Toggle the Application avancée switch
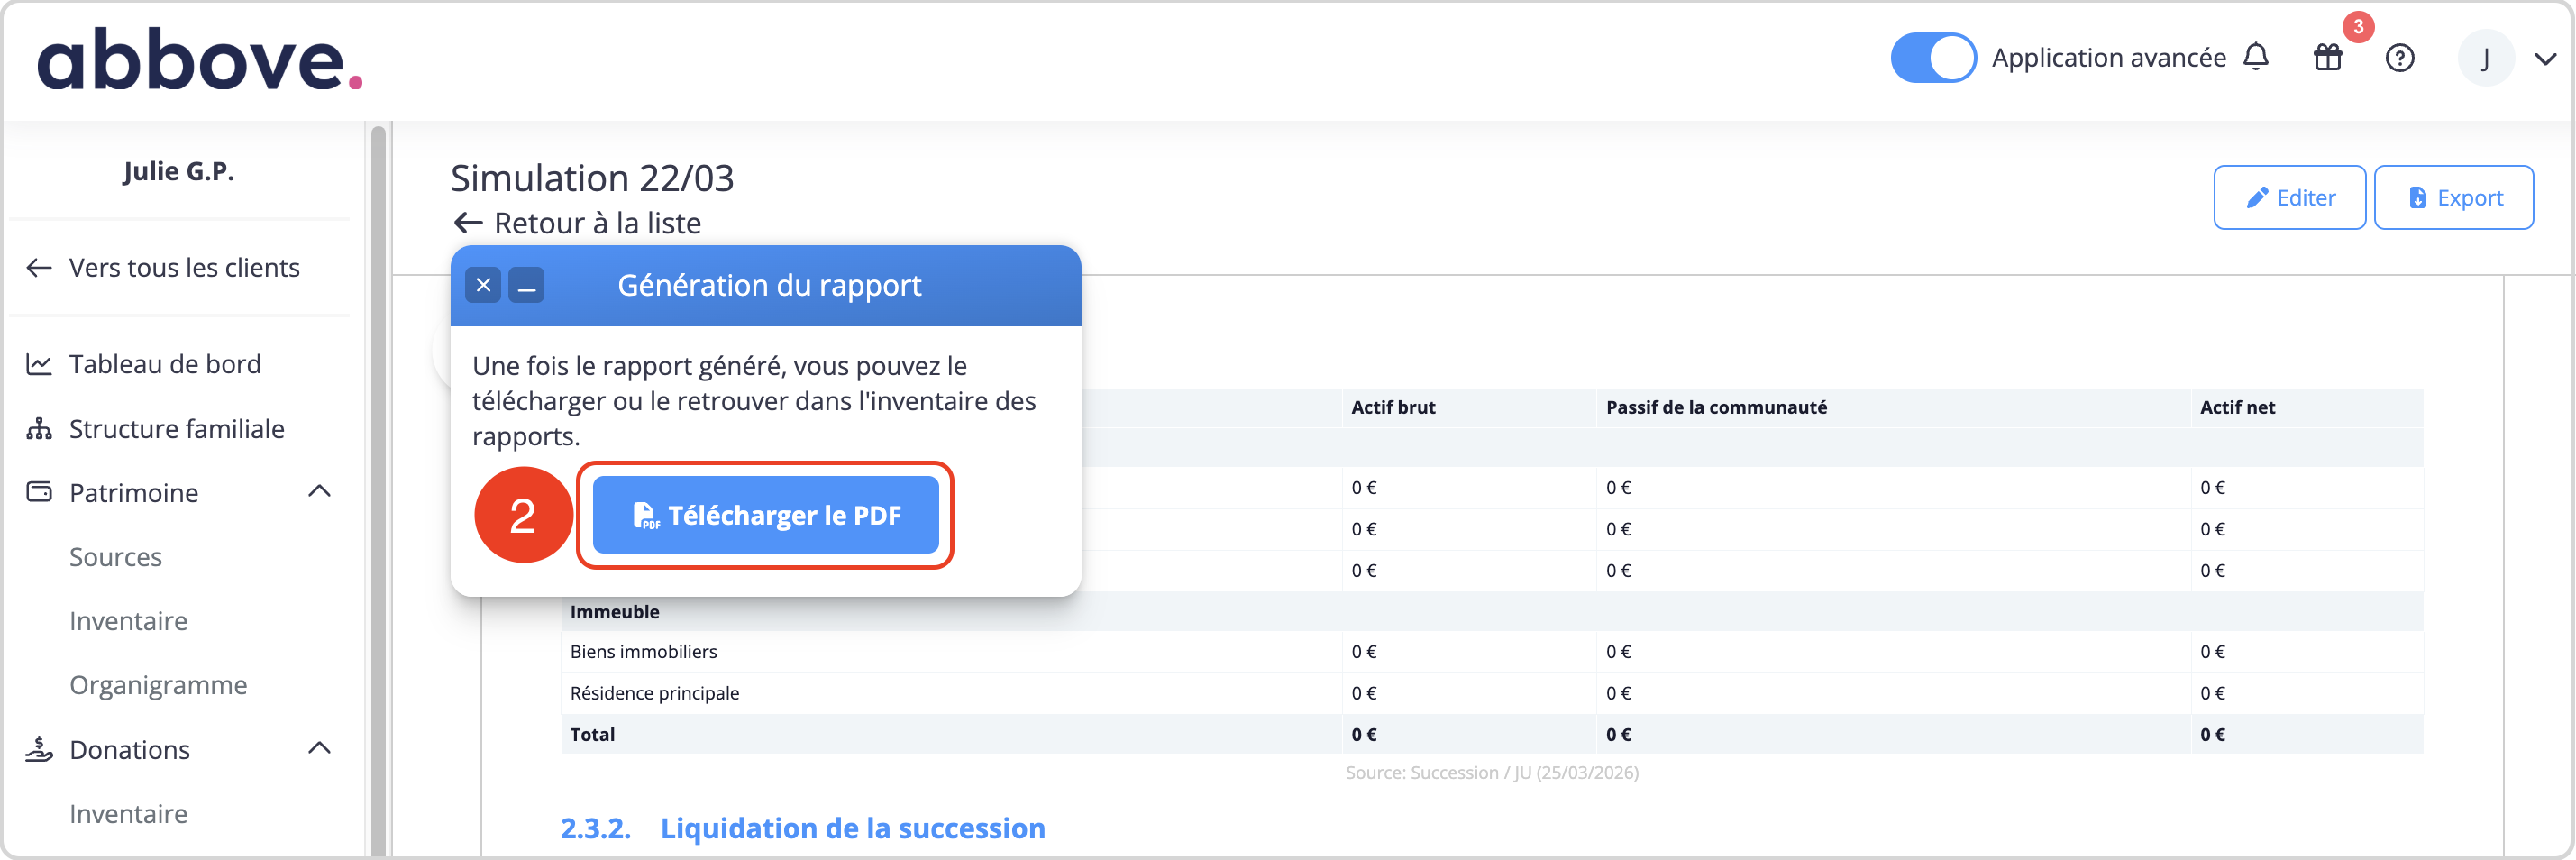Viewport: 2576px width, 860px height. pos(1932,58)
